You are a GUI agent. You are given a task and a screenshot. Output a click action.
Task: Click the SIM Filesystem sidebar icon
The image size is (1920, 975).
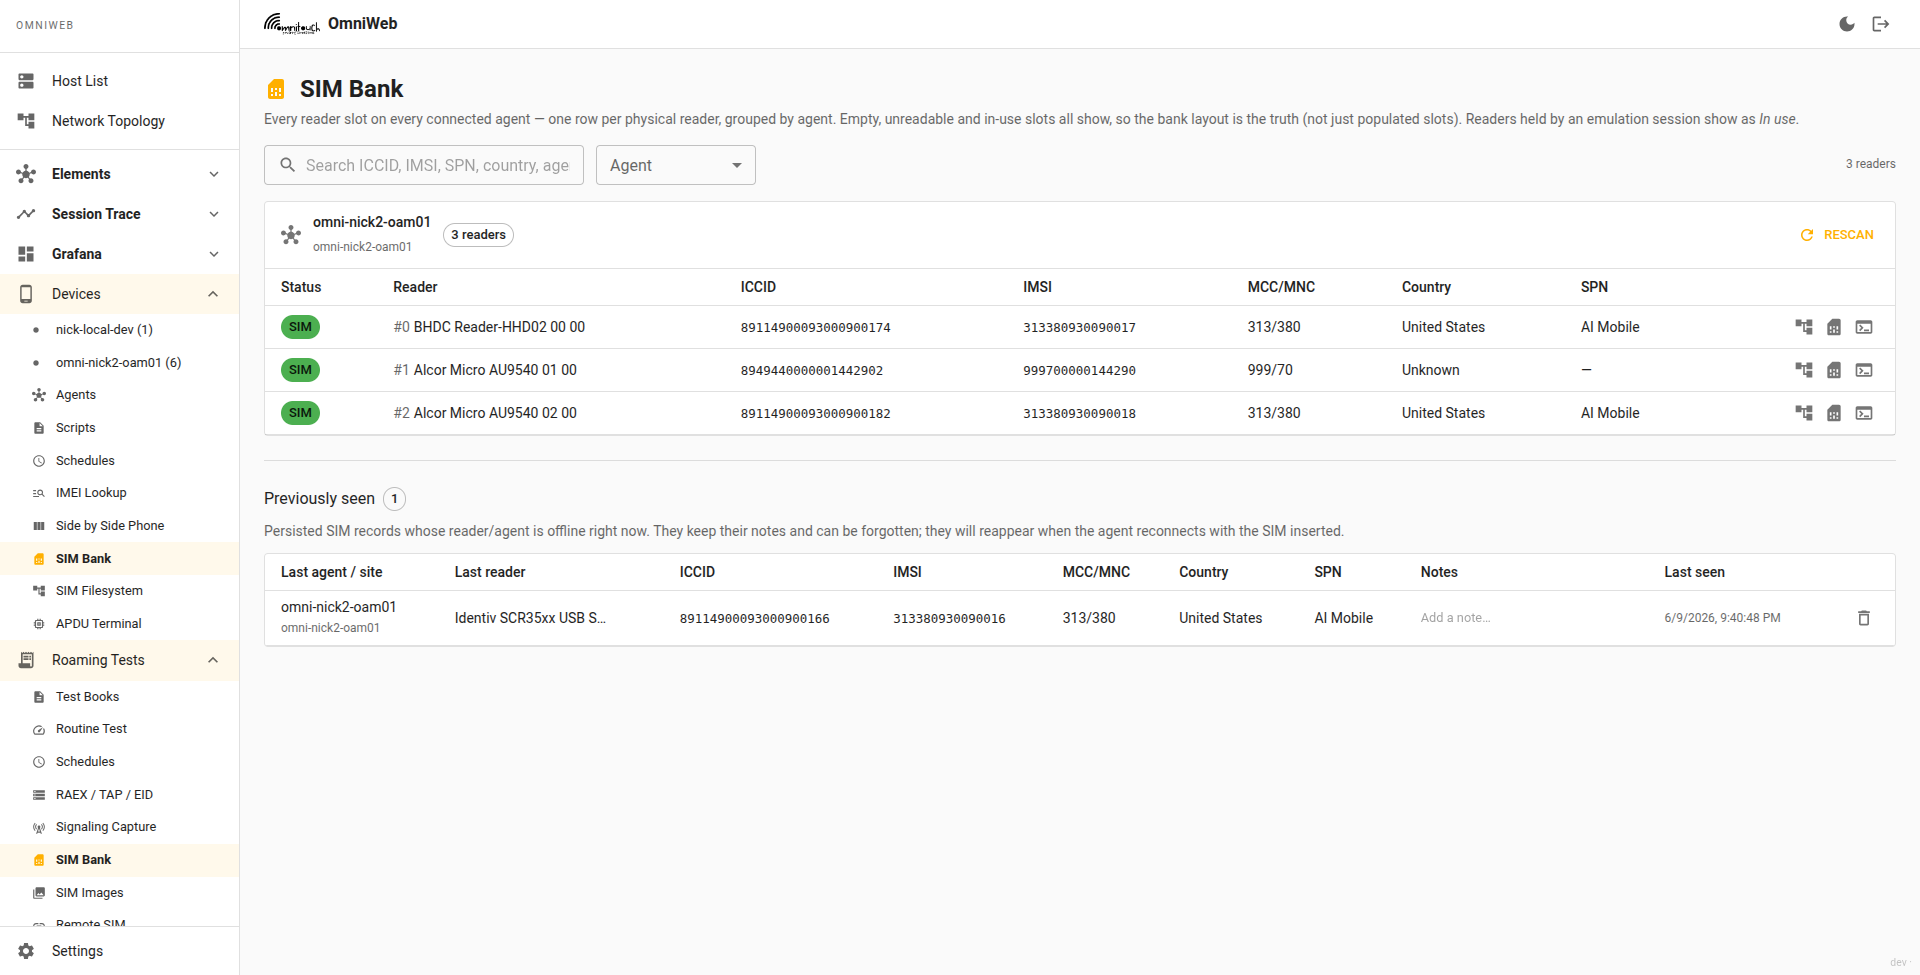click(39, 591)
